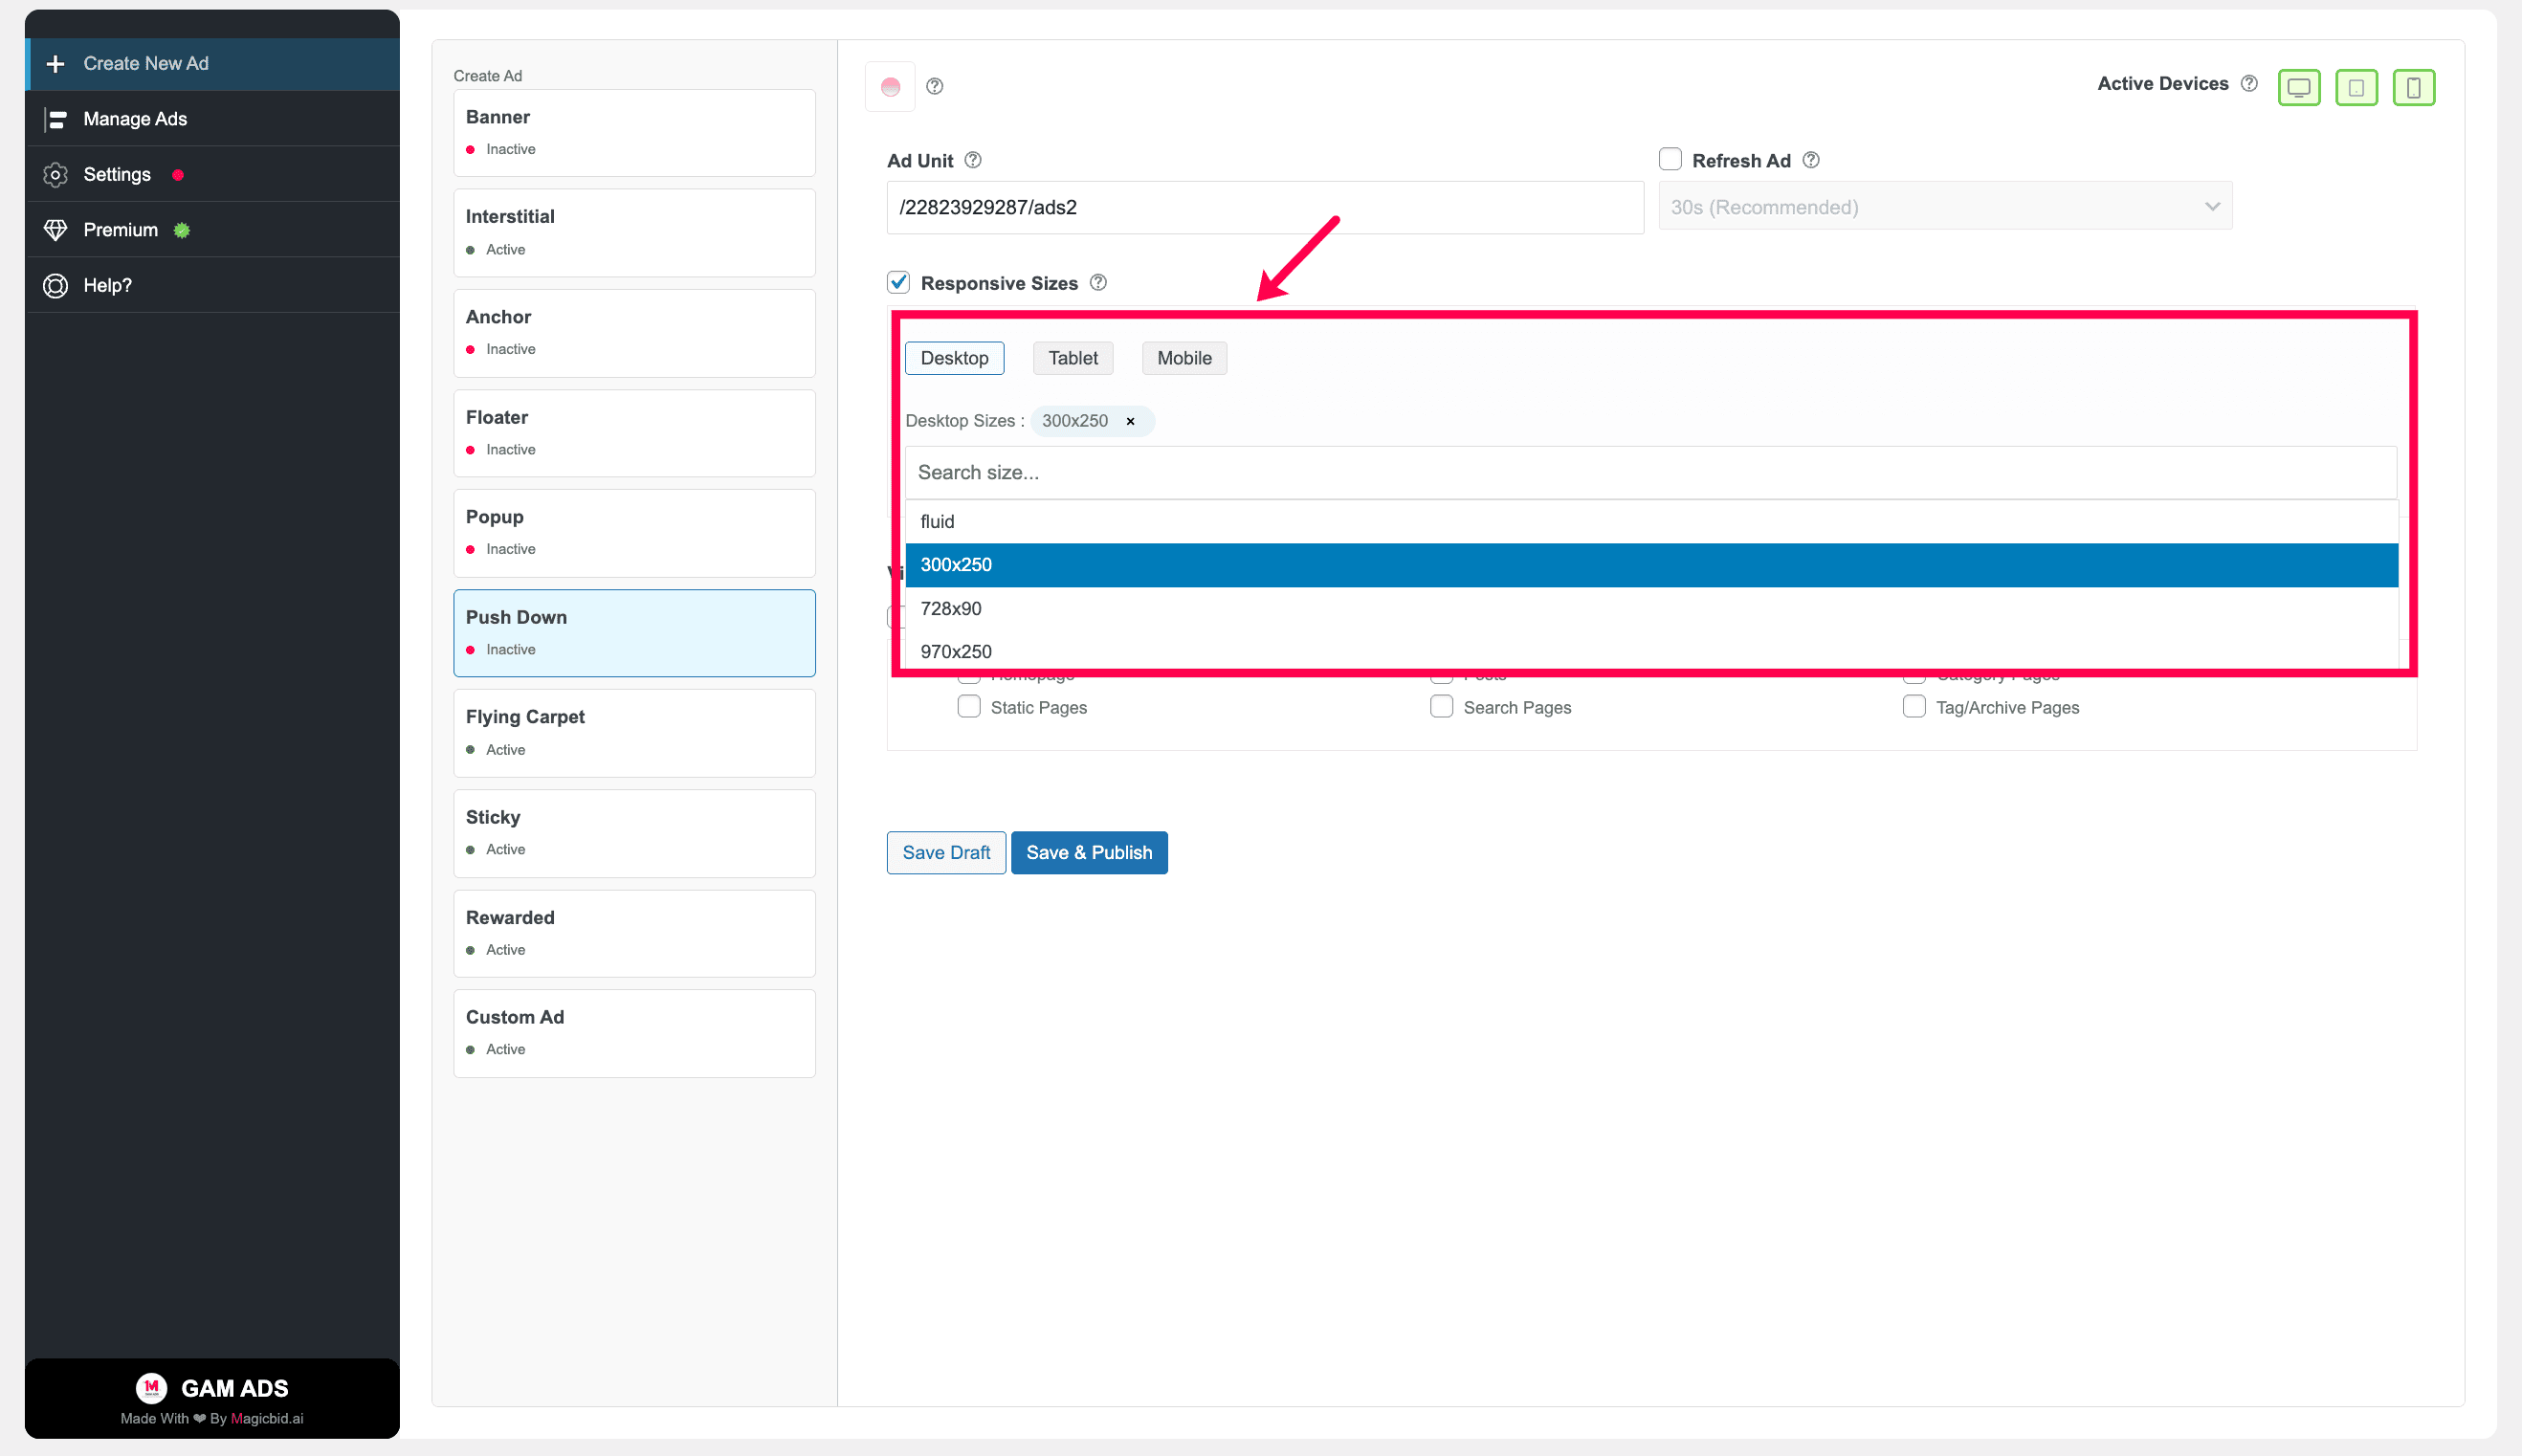Check the Tag/Archive Pages checkbox
Viewport: 2522px width, 1456px height.
1913,707
